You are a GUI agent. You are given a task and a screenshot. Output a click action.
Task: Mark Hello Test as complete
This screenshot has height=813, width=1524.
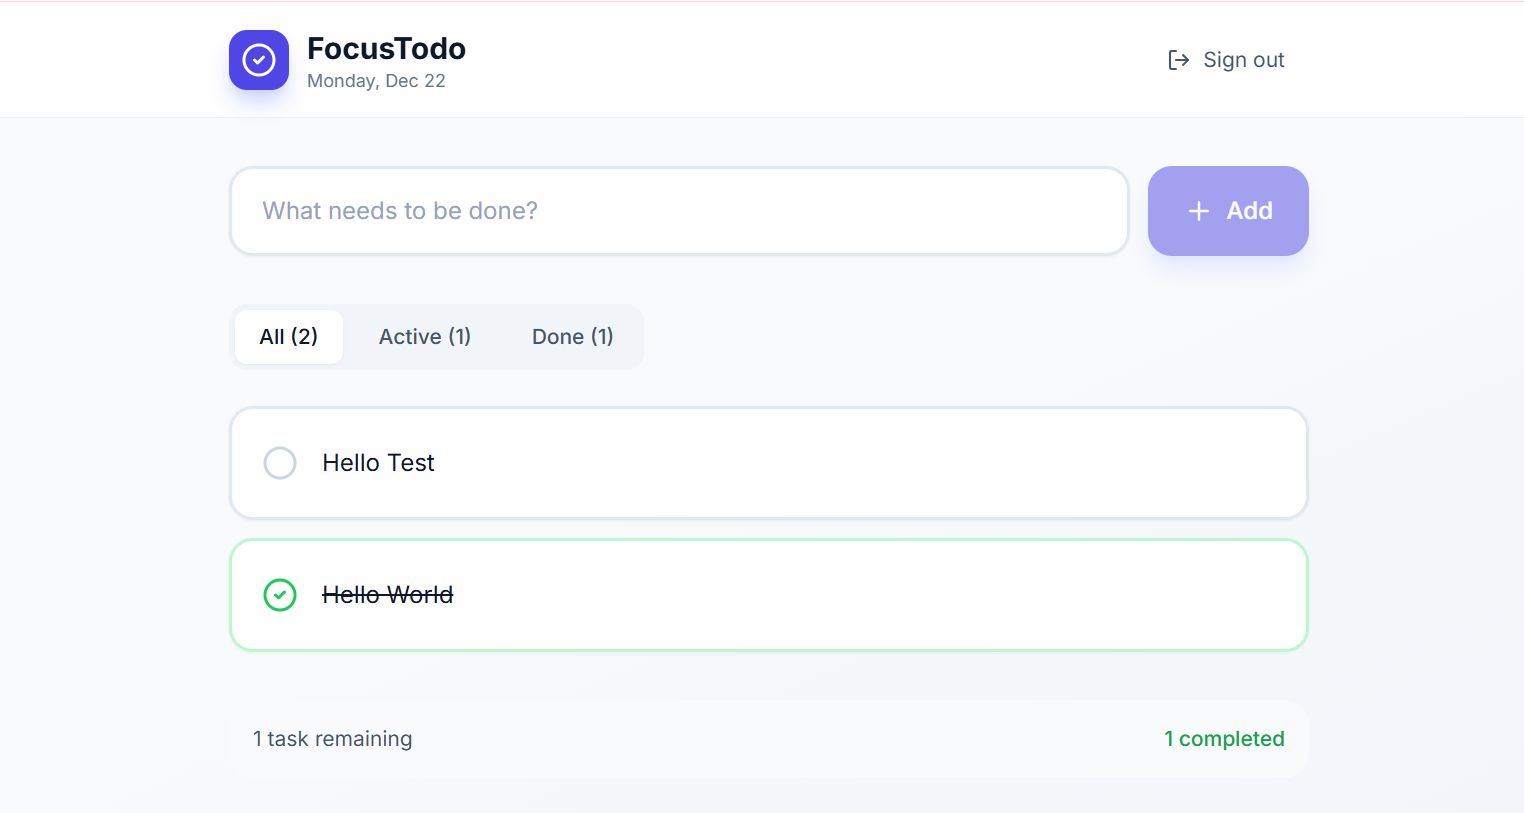click(x=280, y=463)
